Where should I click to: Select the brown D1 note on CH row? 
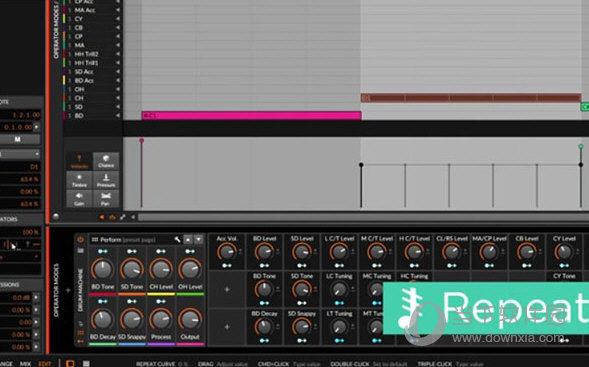pyautogui.click(x=471, y=98)
